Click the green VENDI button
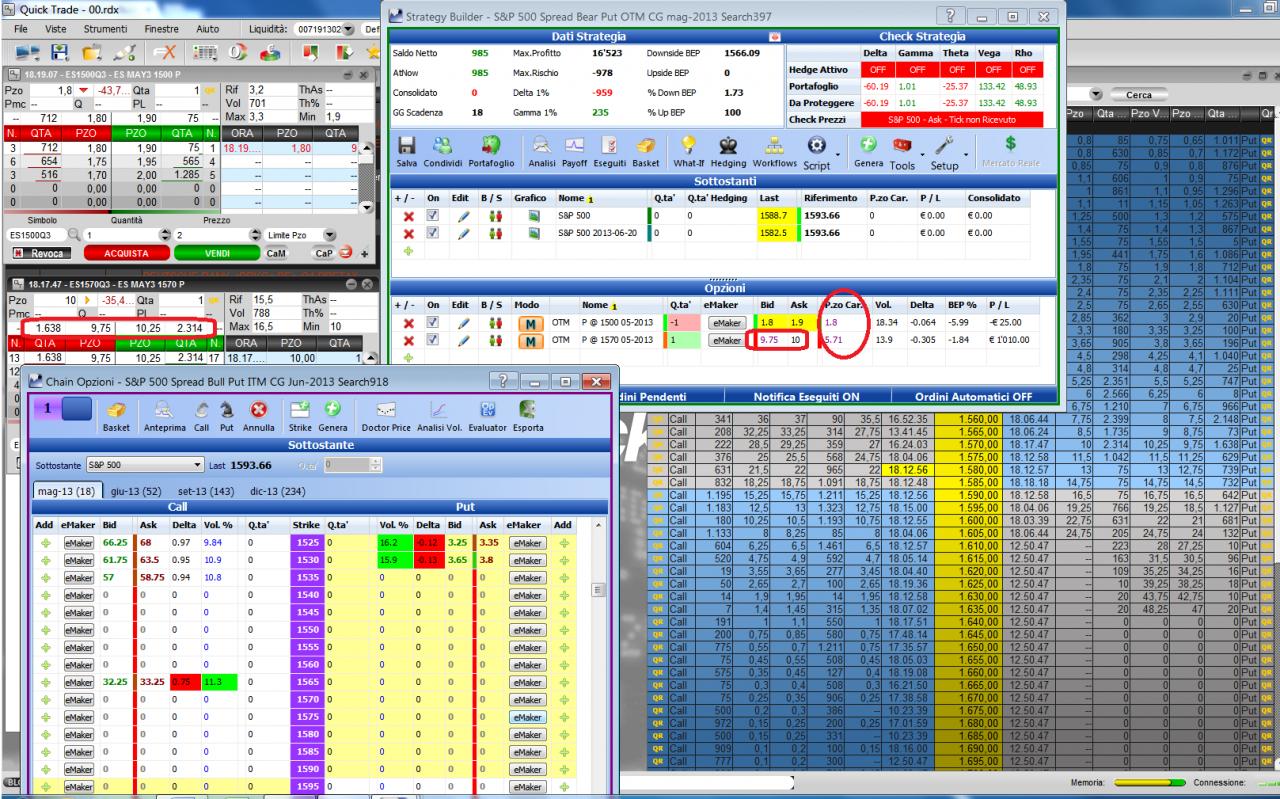Screen dimensions: 1280x799 218,254
